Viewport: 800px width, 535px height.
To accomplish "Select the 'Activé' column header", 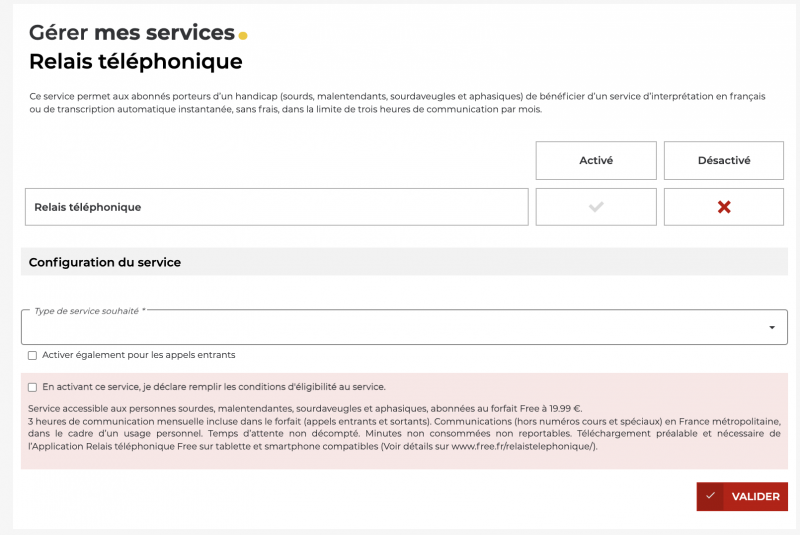I will point(596,160).
